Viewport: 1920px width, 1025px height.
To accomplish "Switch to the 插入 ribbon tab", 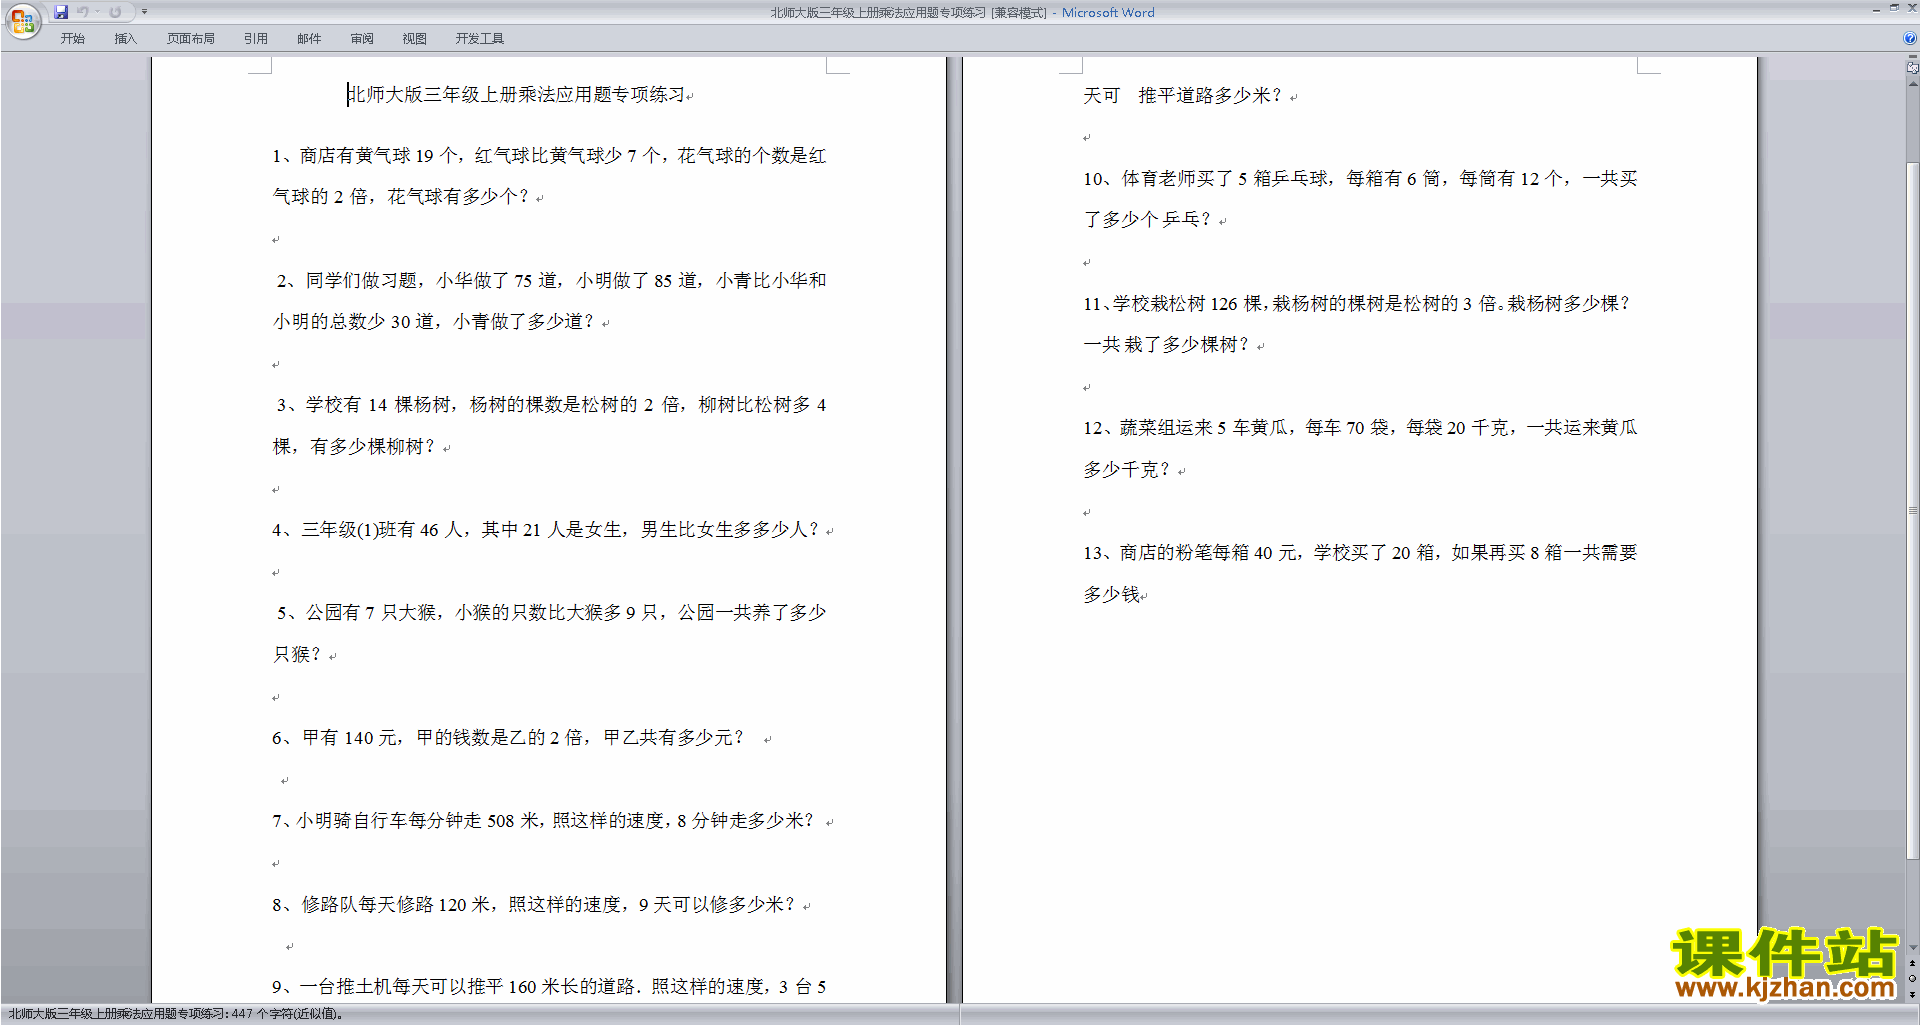I will 125,38.
